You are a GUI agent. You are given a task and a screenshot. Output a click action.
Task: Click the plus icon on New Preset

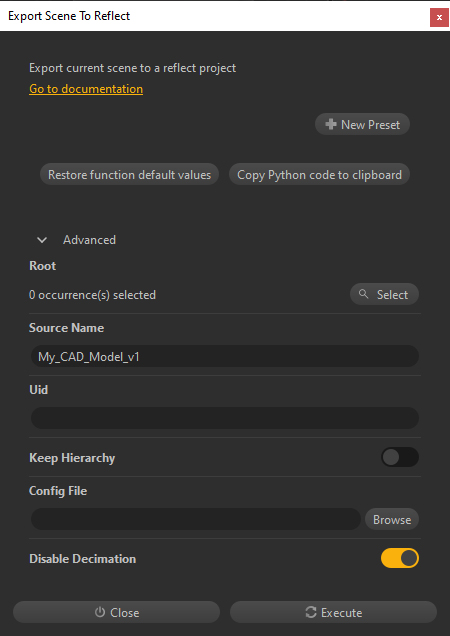pos(331,124)
